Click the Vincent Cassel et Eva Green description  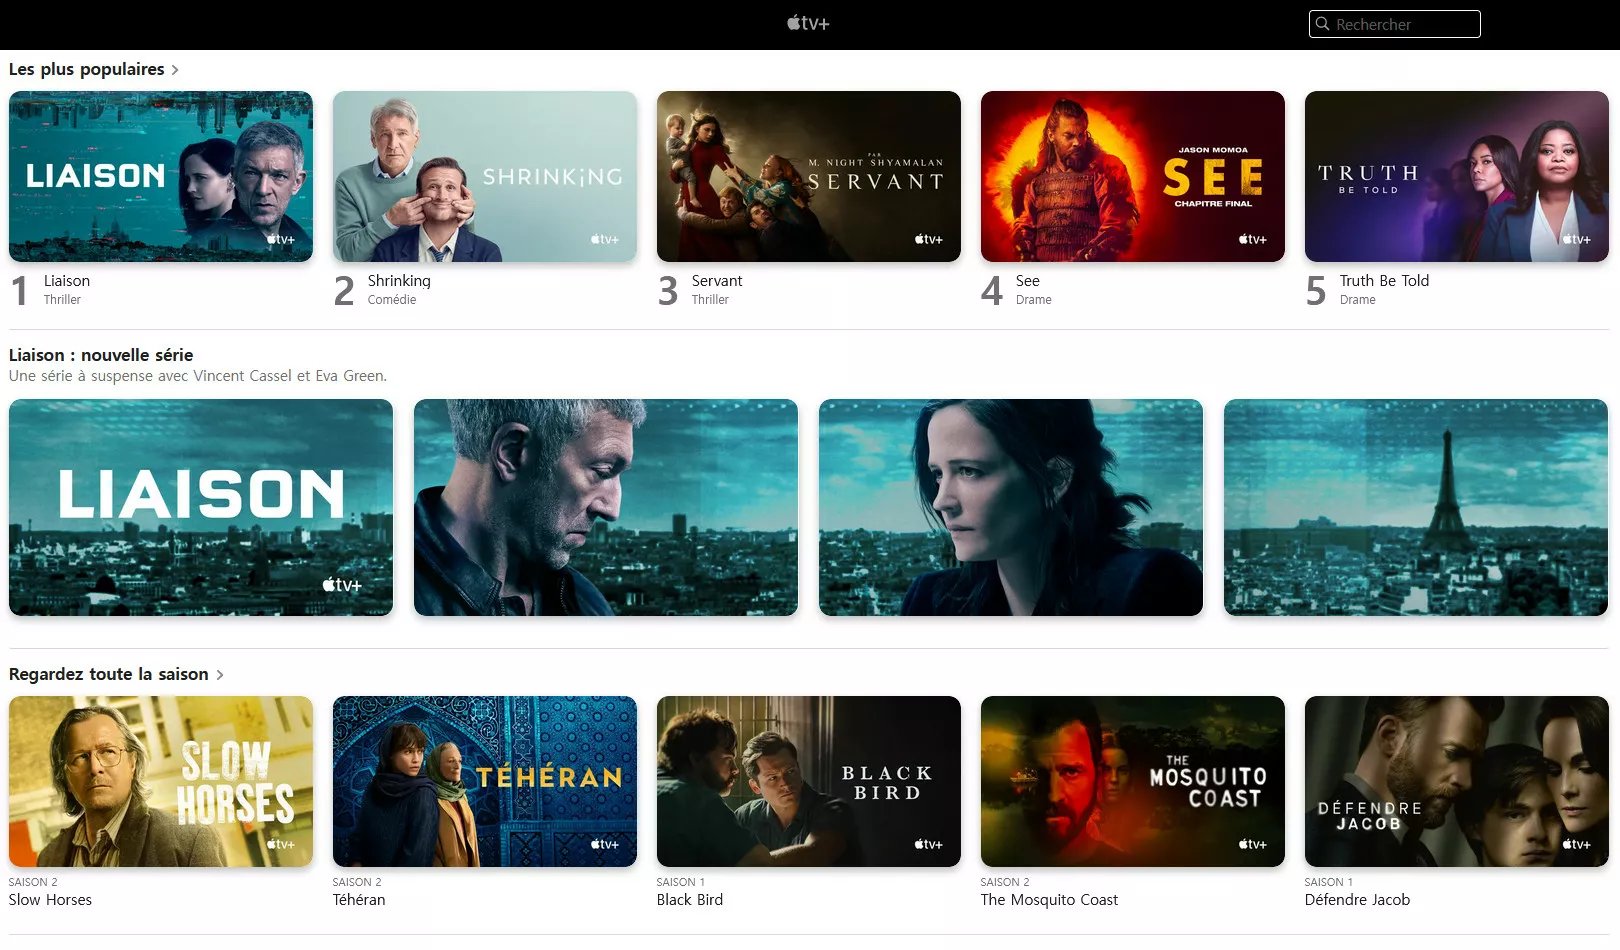click(x=198, y=376)
